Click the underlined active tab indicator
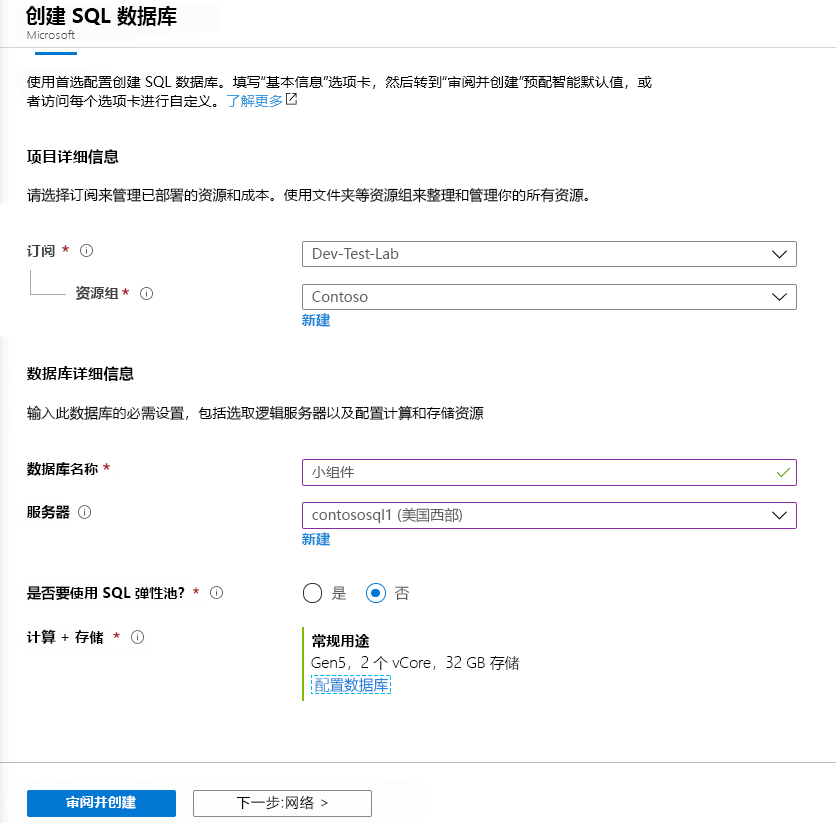This screenshot has width=836, height=823. point(56,53)
